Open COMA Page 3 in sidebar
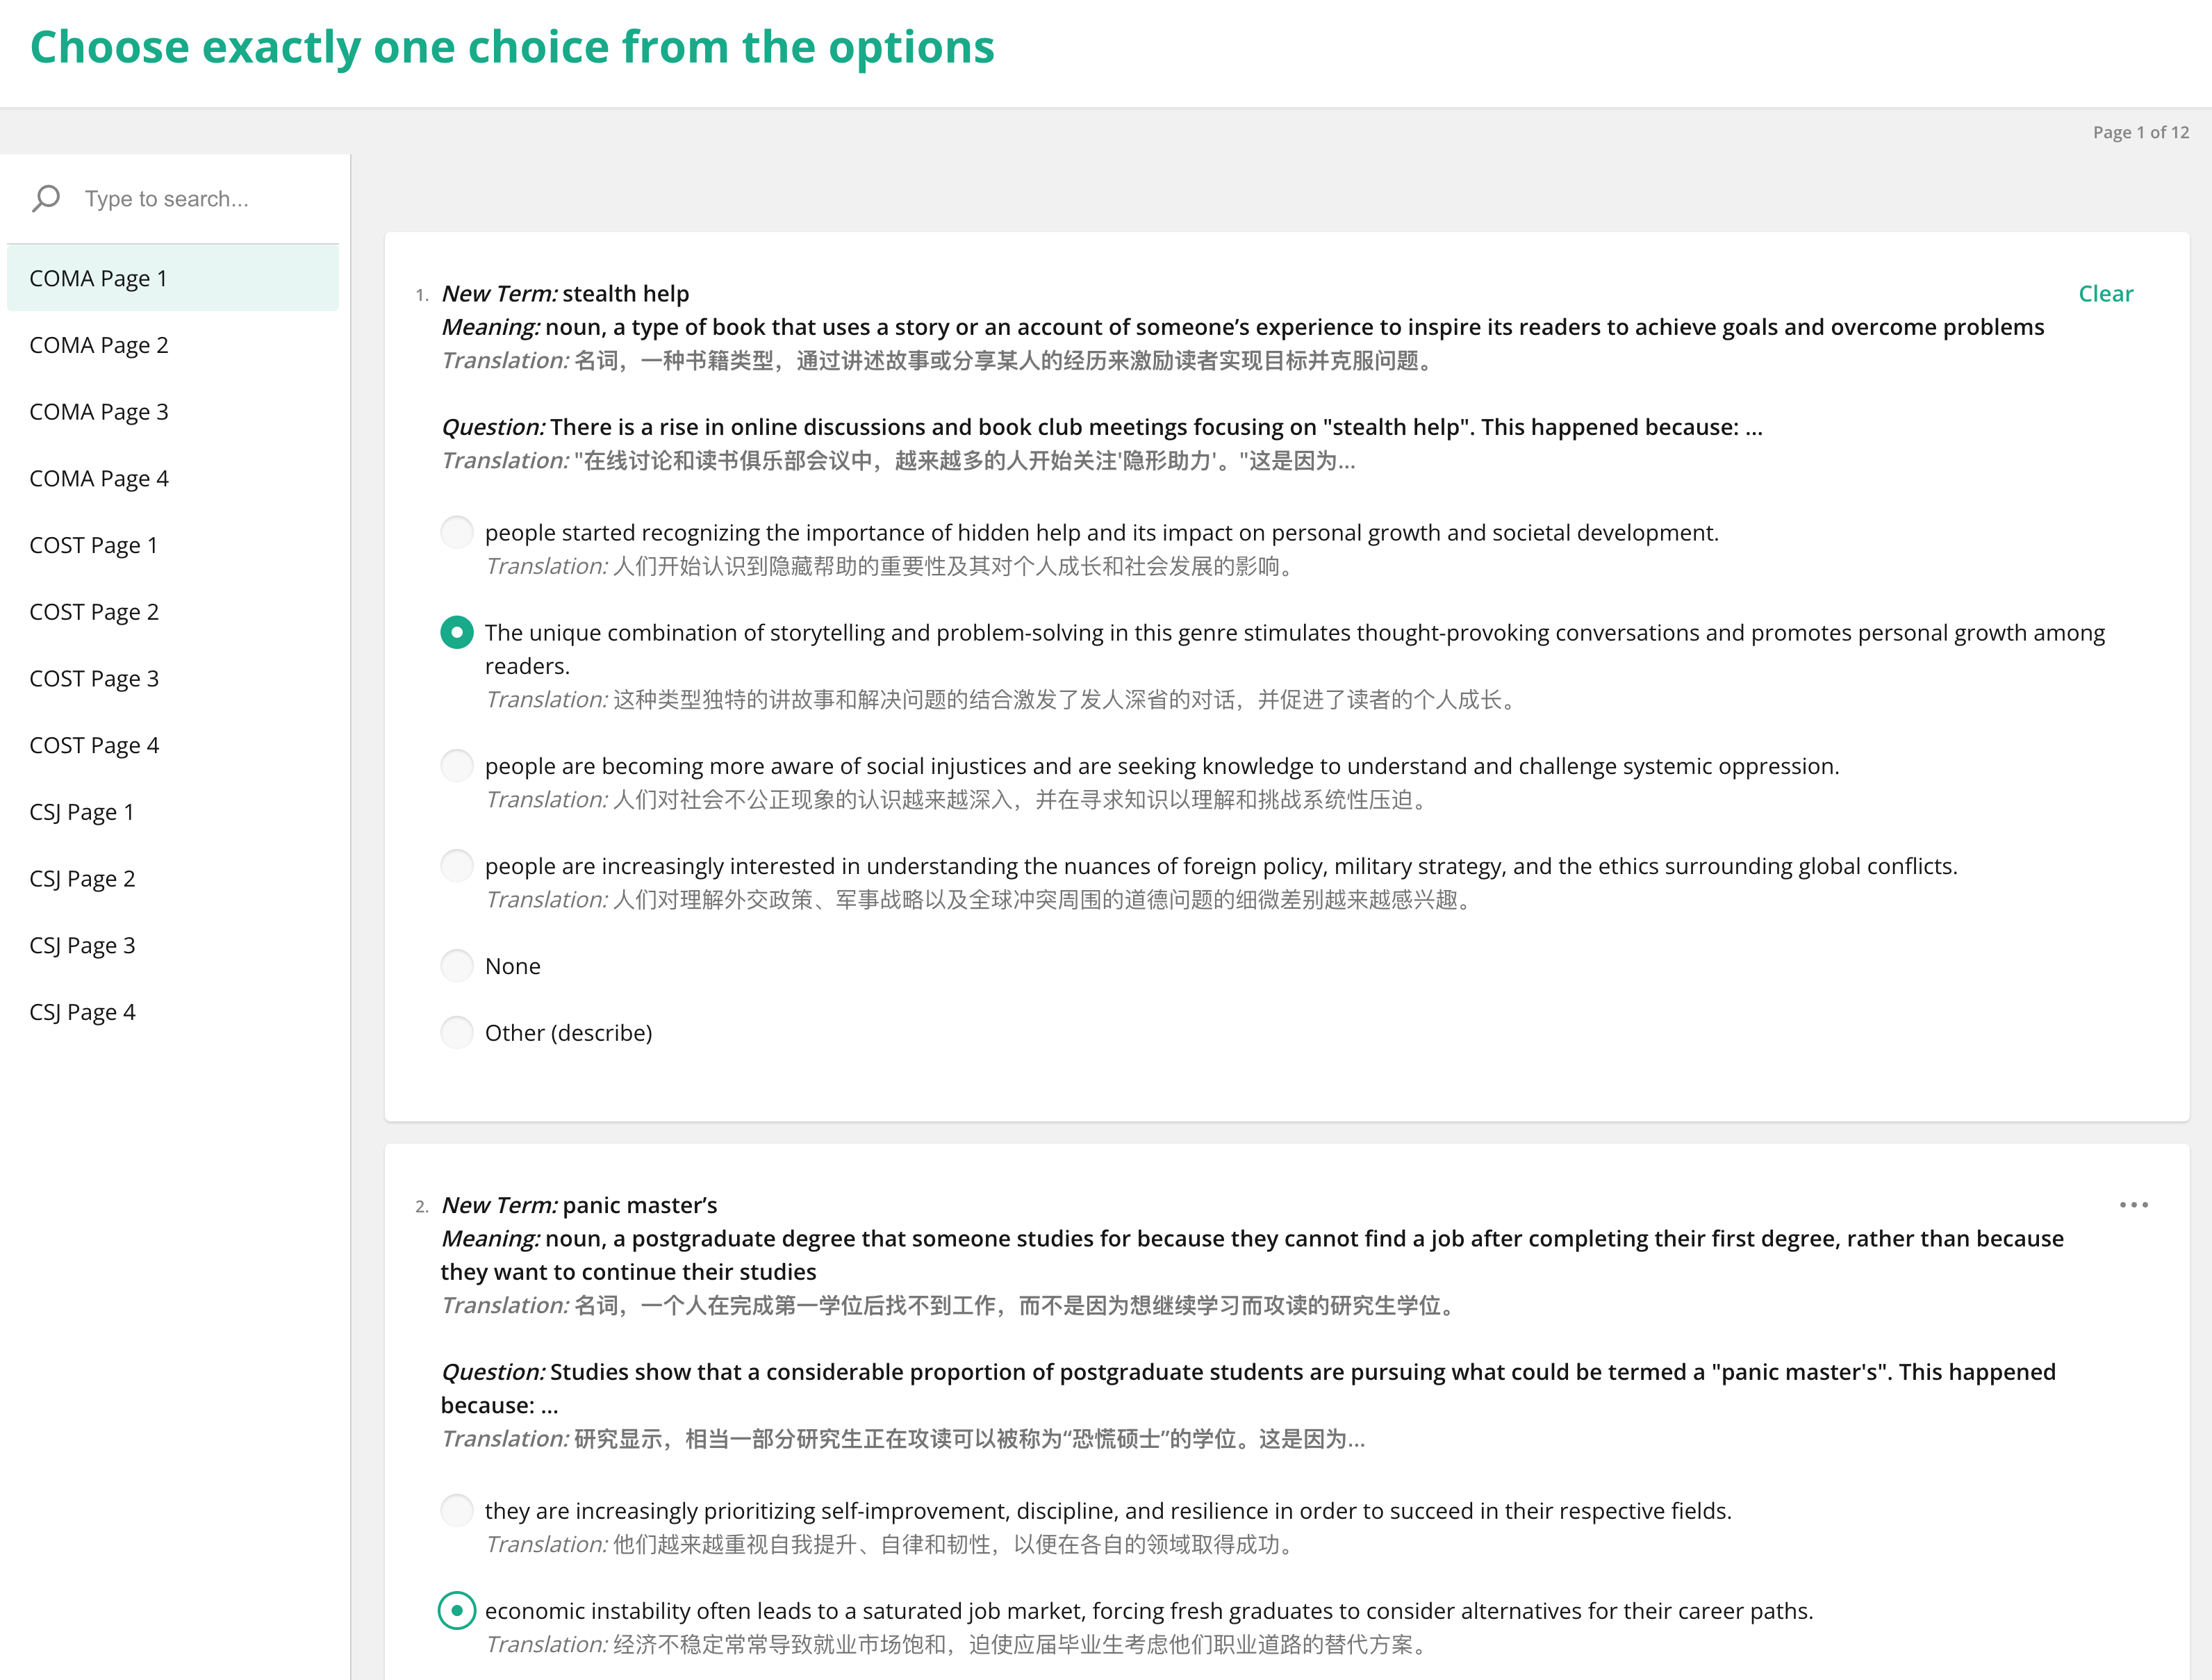 click(99, 412)
